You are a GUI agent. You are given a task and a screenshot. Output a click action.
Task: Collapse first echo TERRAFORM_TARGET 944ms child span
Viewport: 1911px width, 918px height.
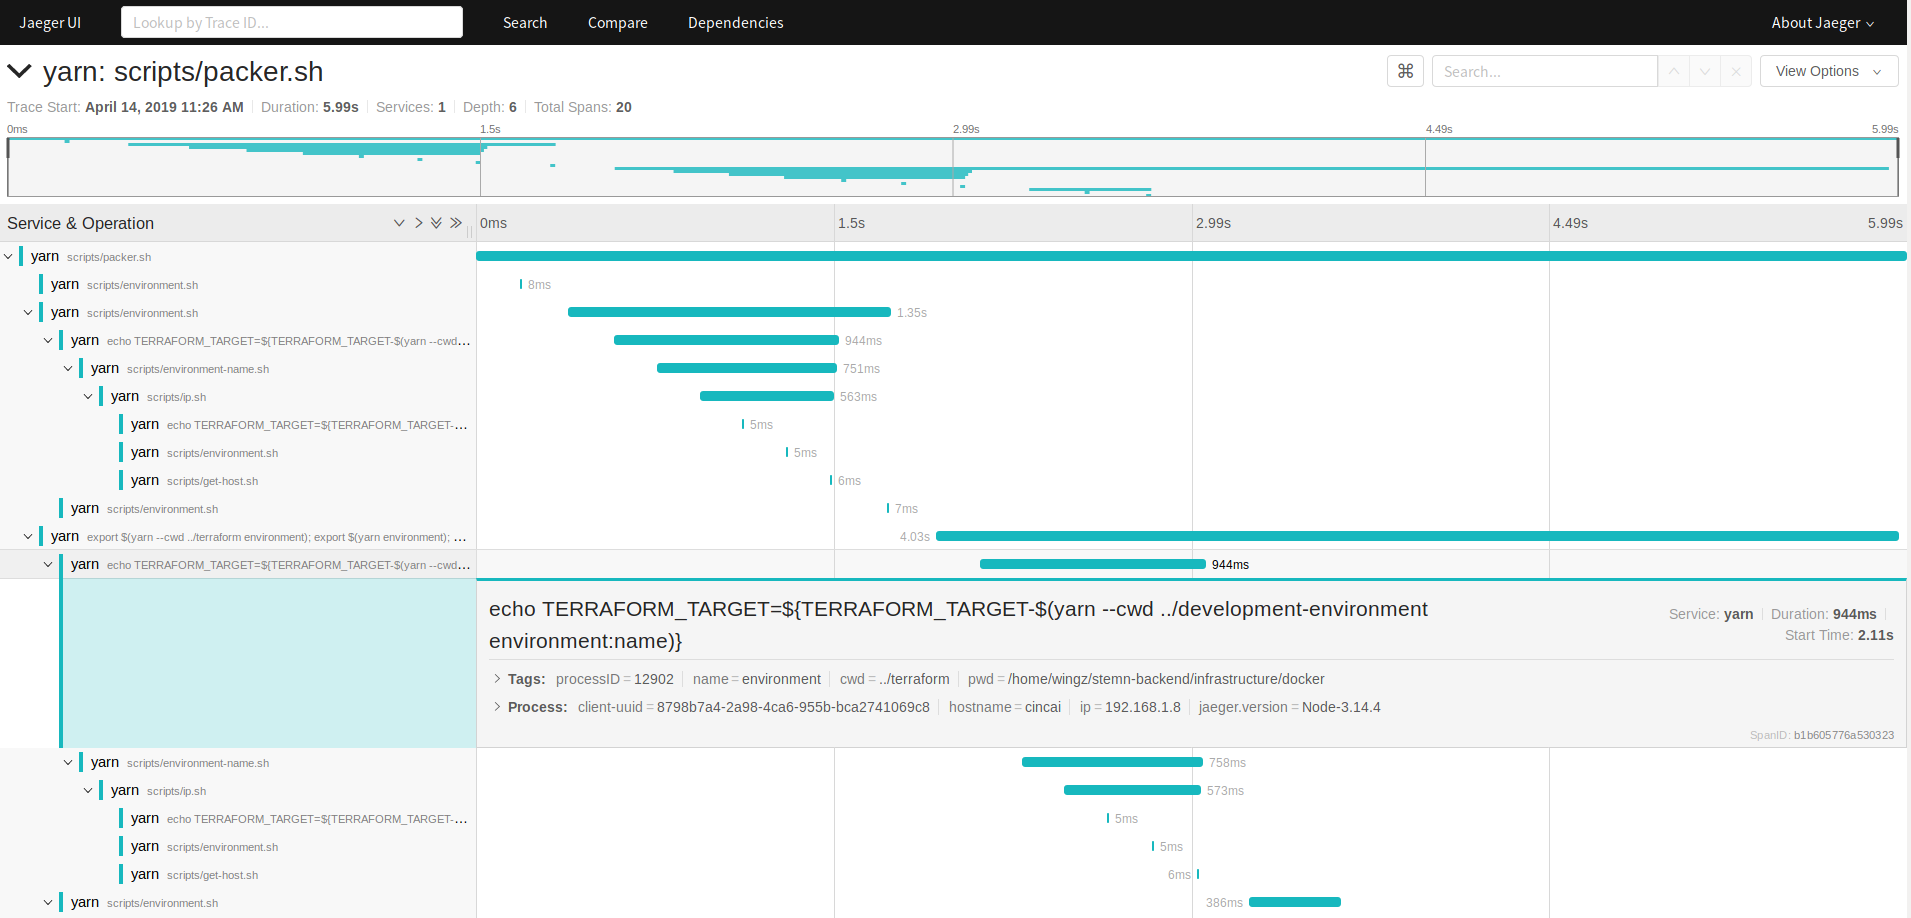tap(48, 341)
